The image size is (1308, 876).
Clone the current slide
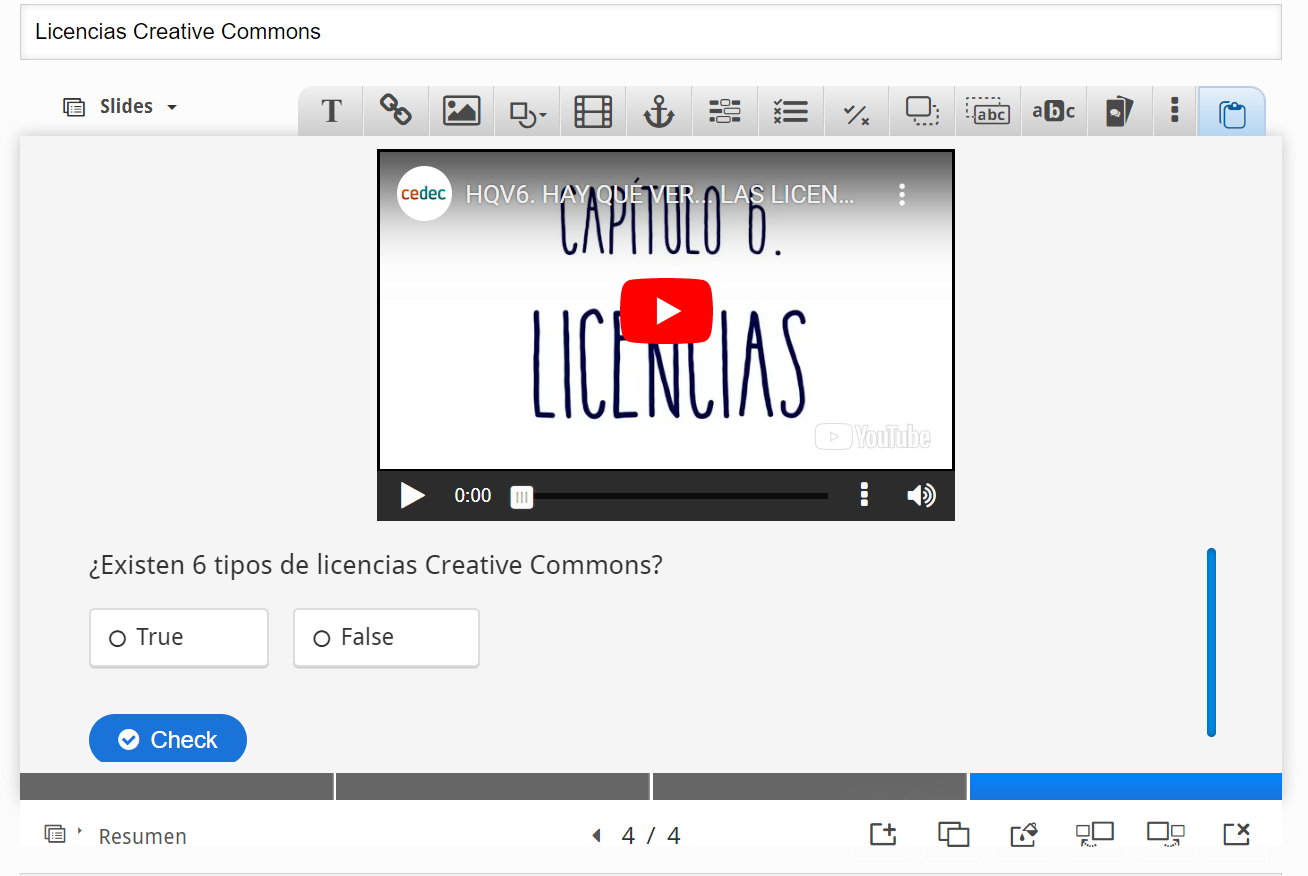coord(954,833)
